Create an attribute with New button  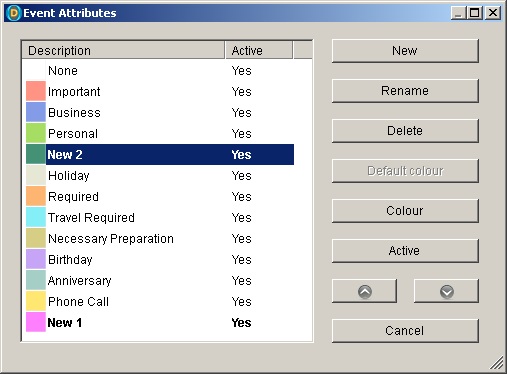point(405,51)
